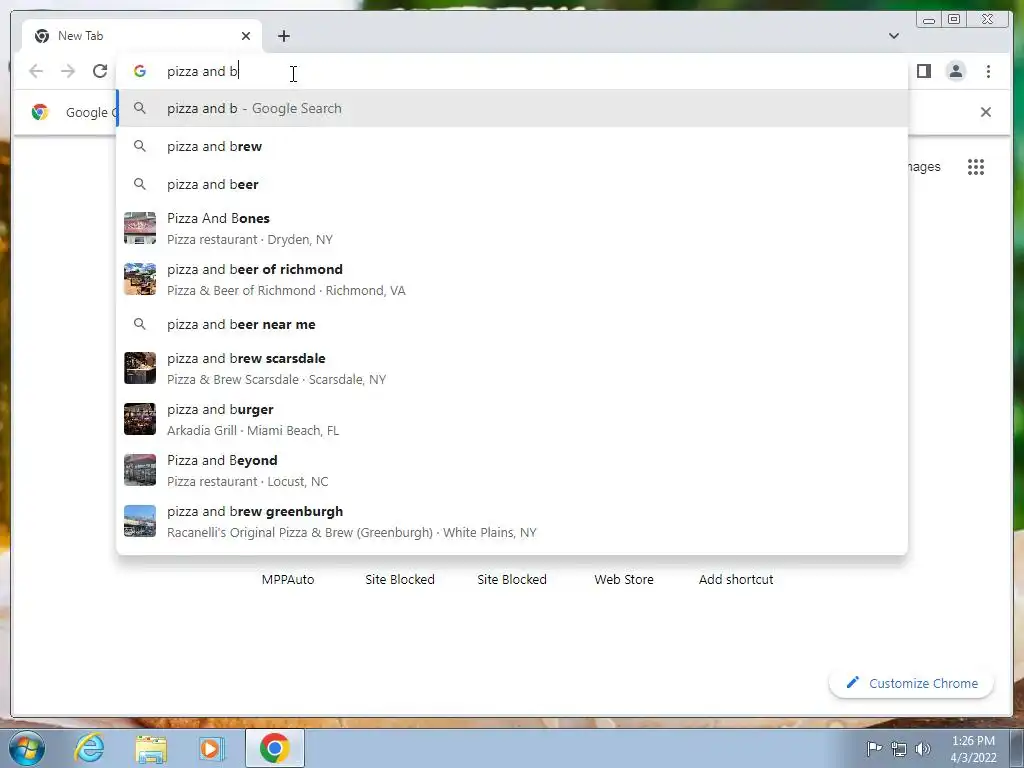This screenshot has width=1024, height=768.
Task: Close the New Tab tab
Action: [x=246, y=36]
